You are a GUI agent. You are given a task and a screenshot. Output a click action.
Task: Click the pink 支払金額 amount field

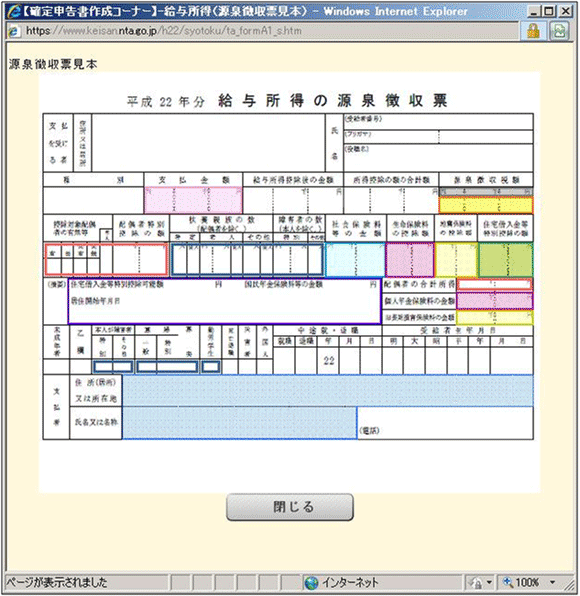pos(193,200)
